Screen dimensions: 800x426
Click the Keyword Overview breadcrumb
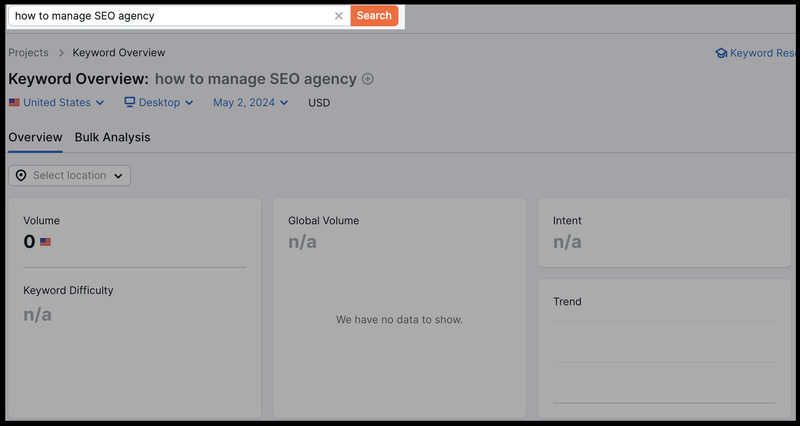tap(119, 53)
